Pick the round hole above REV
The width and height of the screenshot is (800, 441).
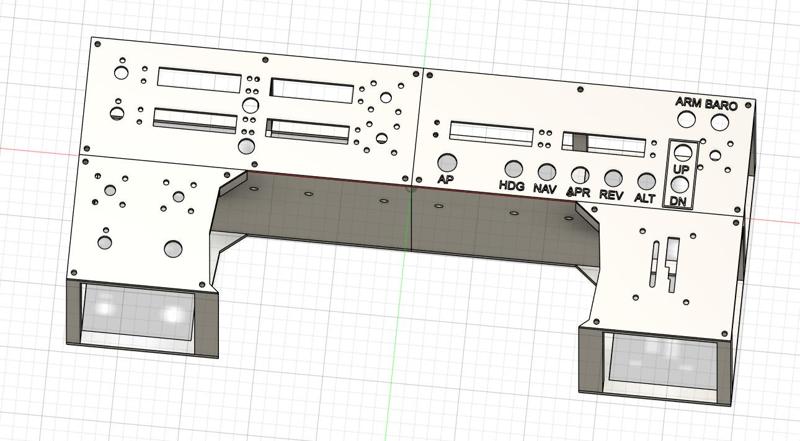613,178
